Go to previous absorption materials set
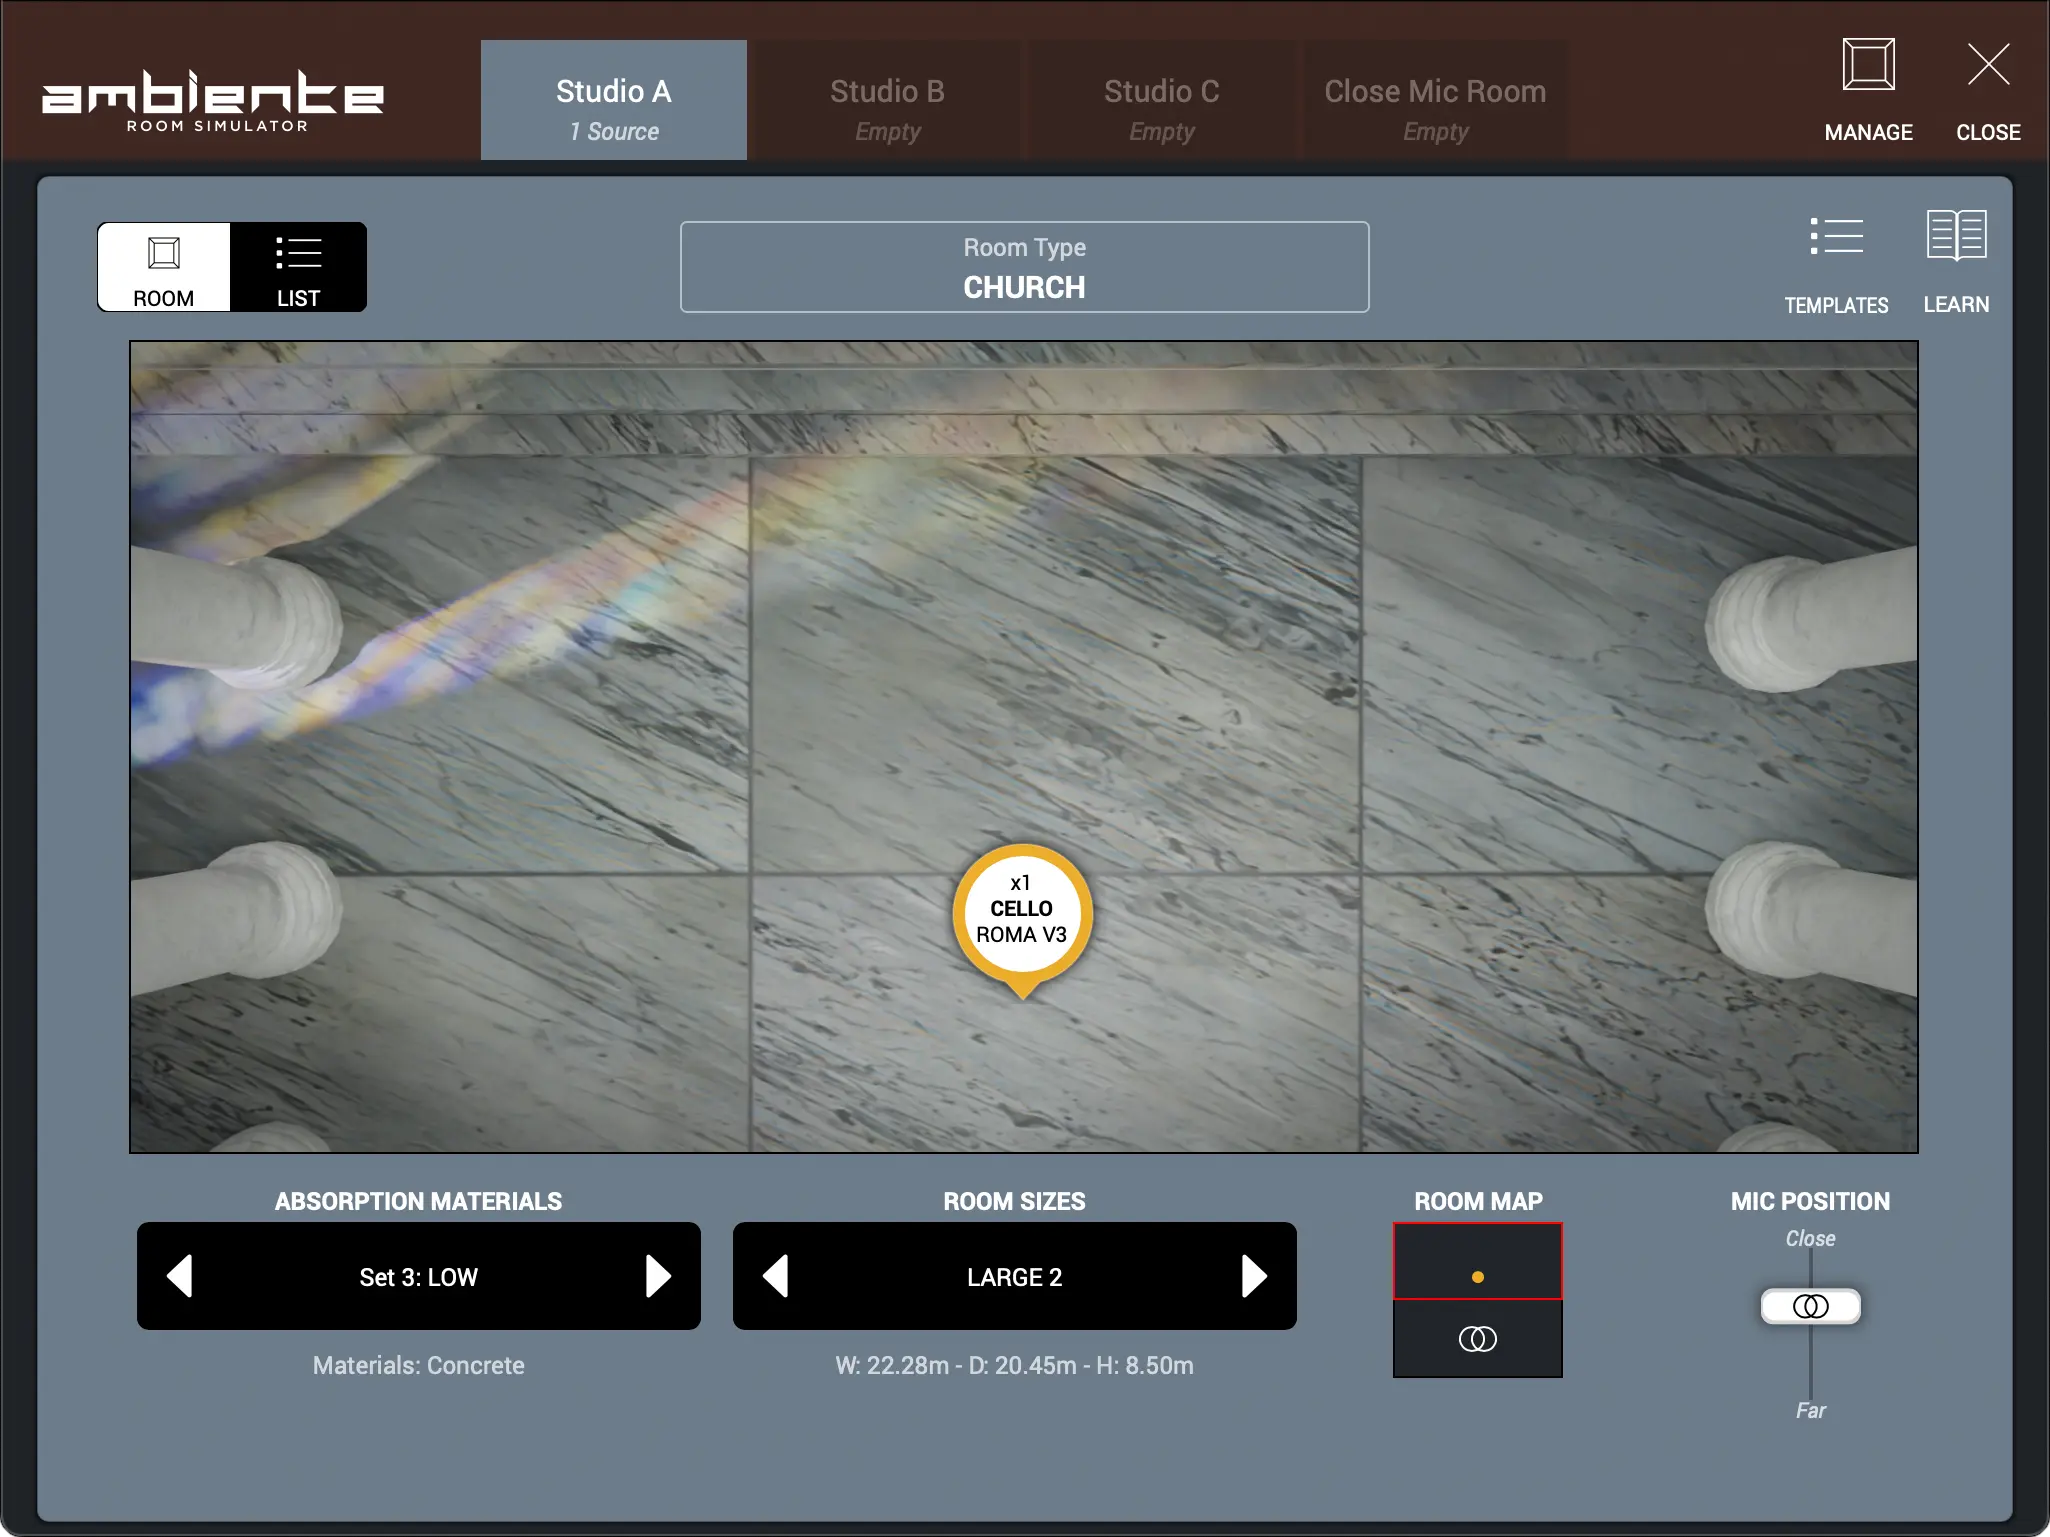This screenshot has width=2050, height=1537. click(x=180, y=1276)
